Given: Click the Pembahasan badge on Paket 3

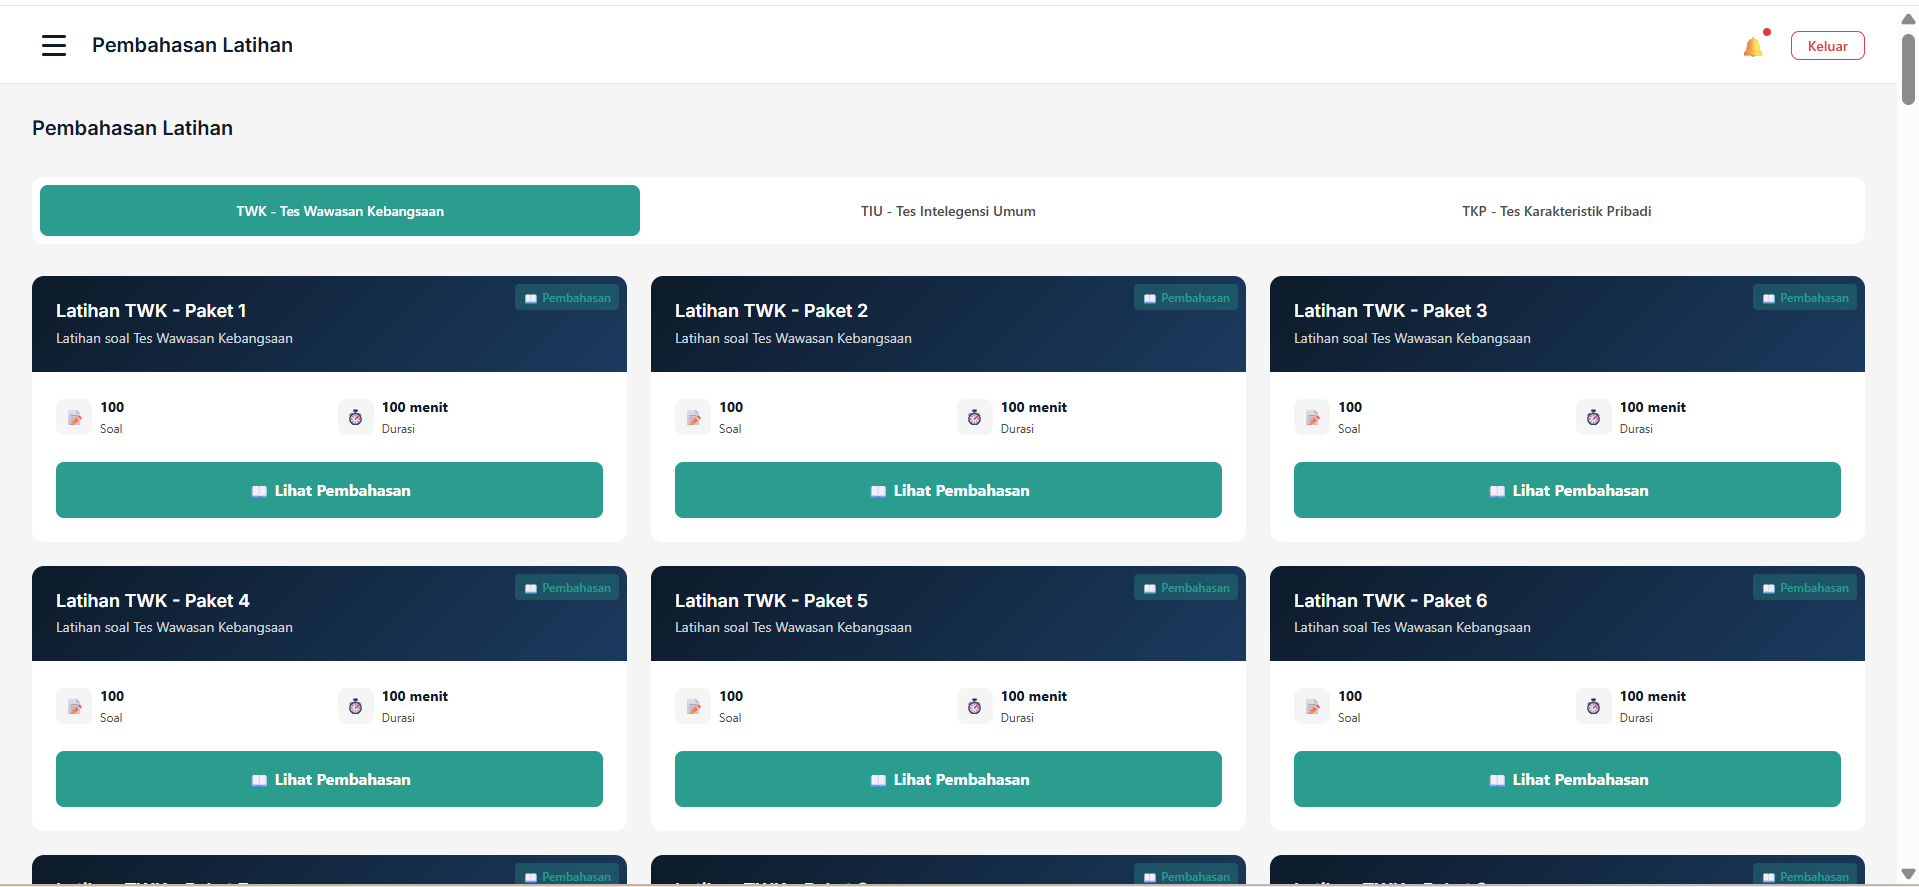Looking at the screenshot, I should click(1804, 298).
